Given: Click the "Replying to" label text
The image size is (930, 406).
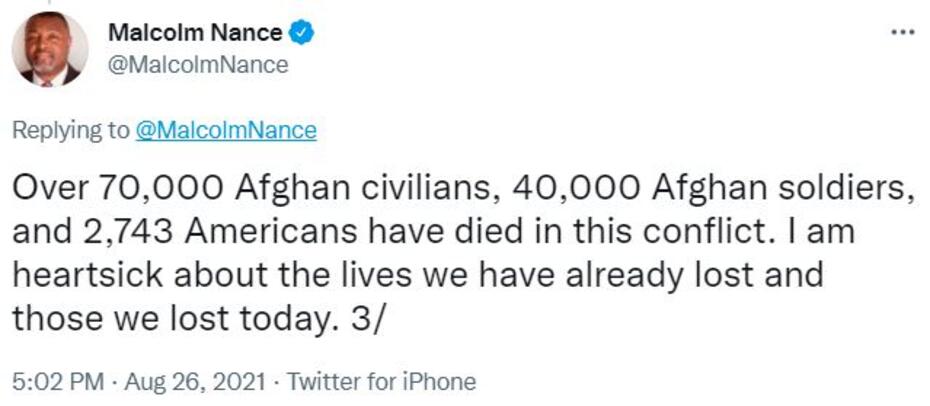Looking at the screenshot, I should pyautogui.click(x=70, y=130).
